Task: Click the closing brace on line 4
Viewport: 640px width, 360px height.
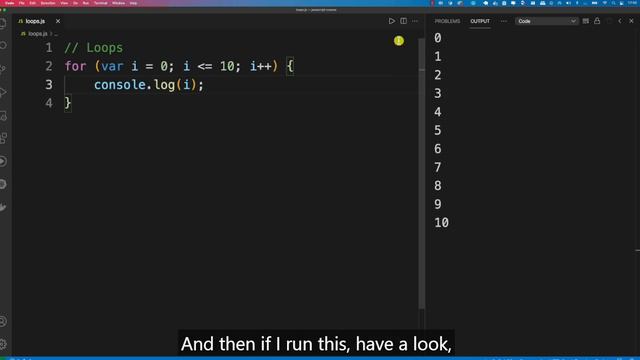Action: 68,103
